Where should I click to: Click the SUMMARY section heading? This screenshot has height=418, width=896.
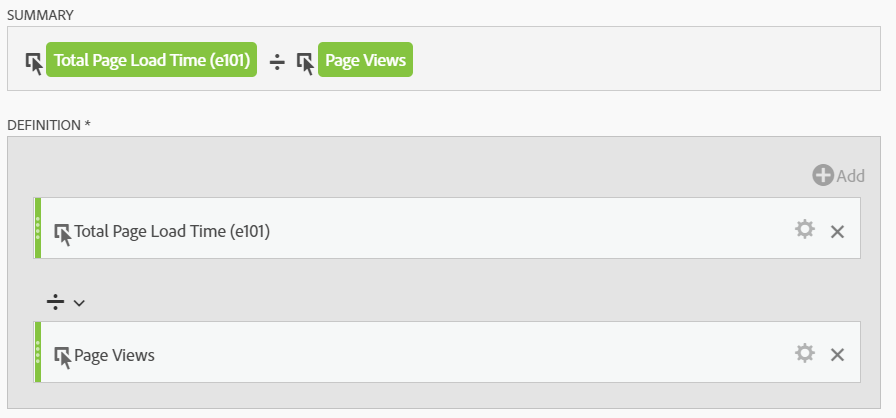click(x=40, y=15)
